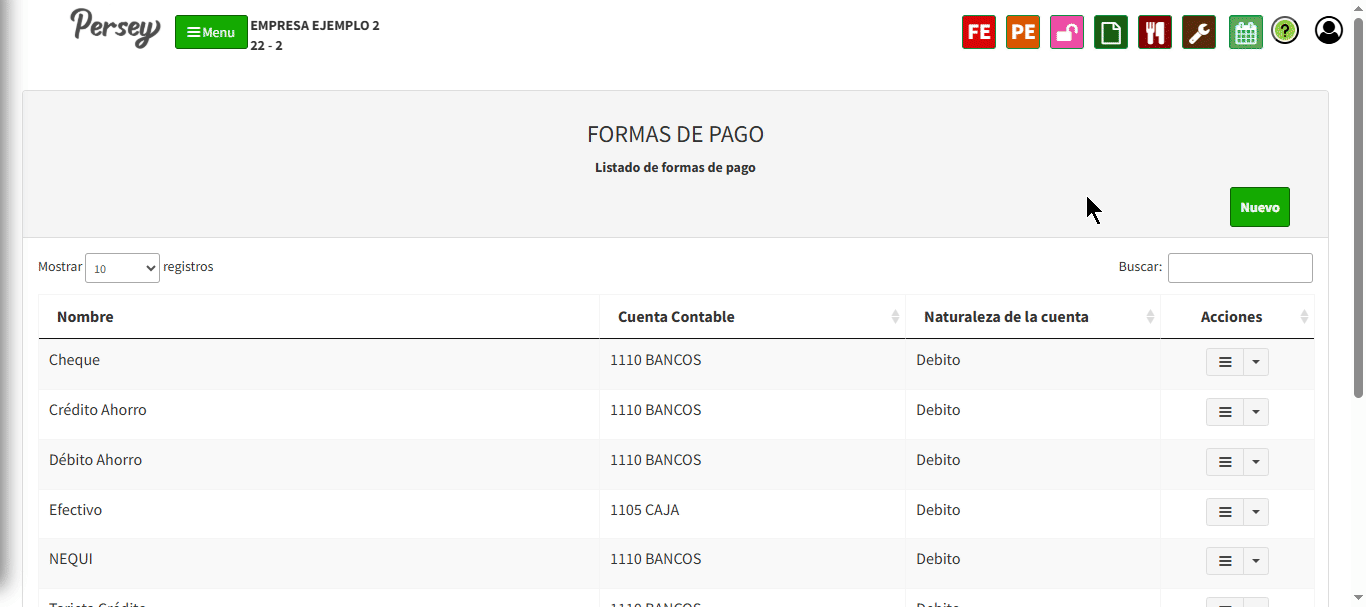Click the Nuevo button

[x=1260, y=207]
